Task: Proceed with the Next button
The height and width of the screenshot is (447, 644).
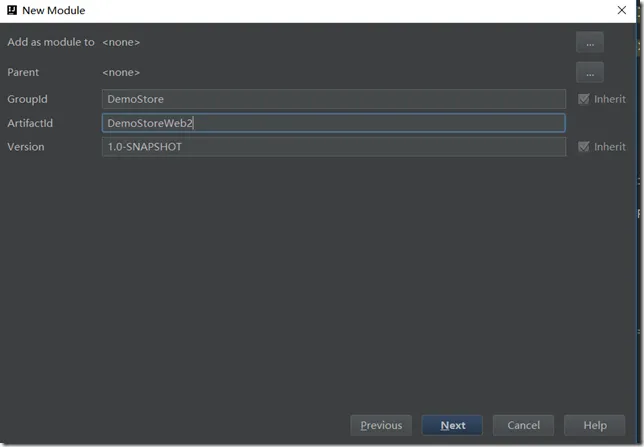Action: 452,425
